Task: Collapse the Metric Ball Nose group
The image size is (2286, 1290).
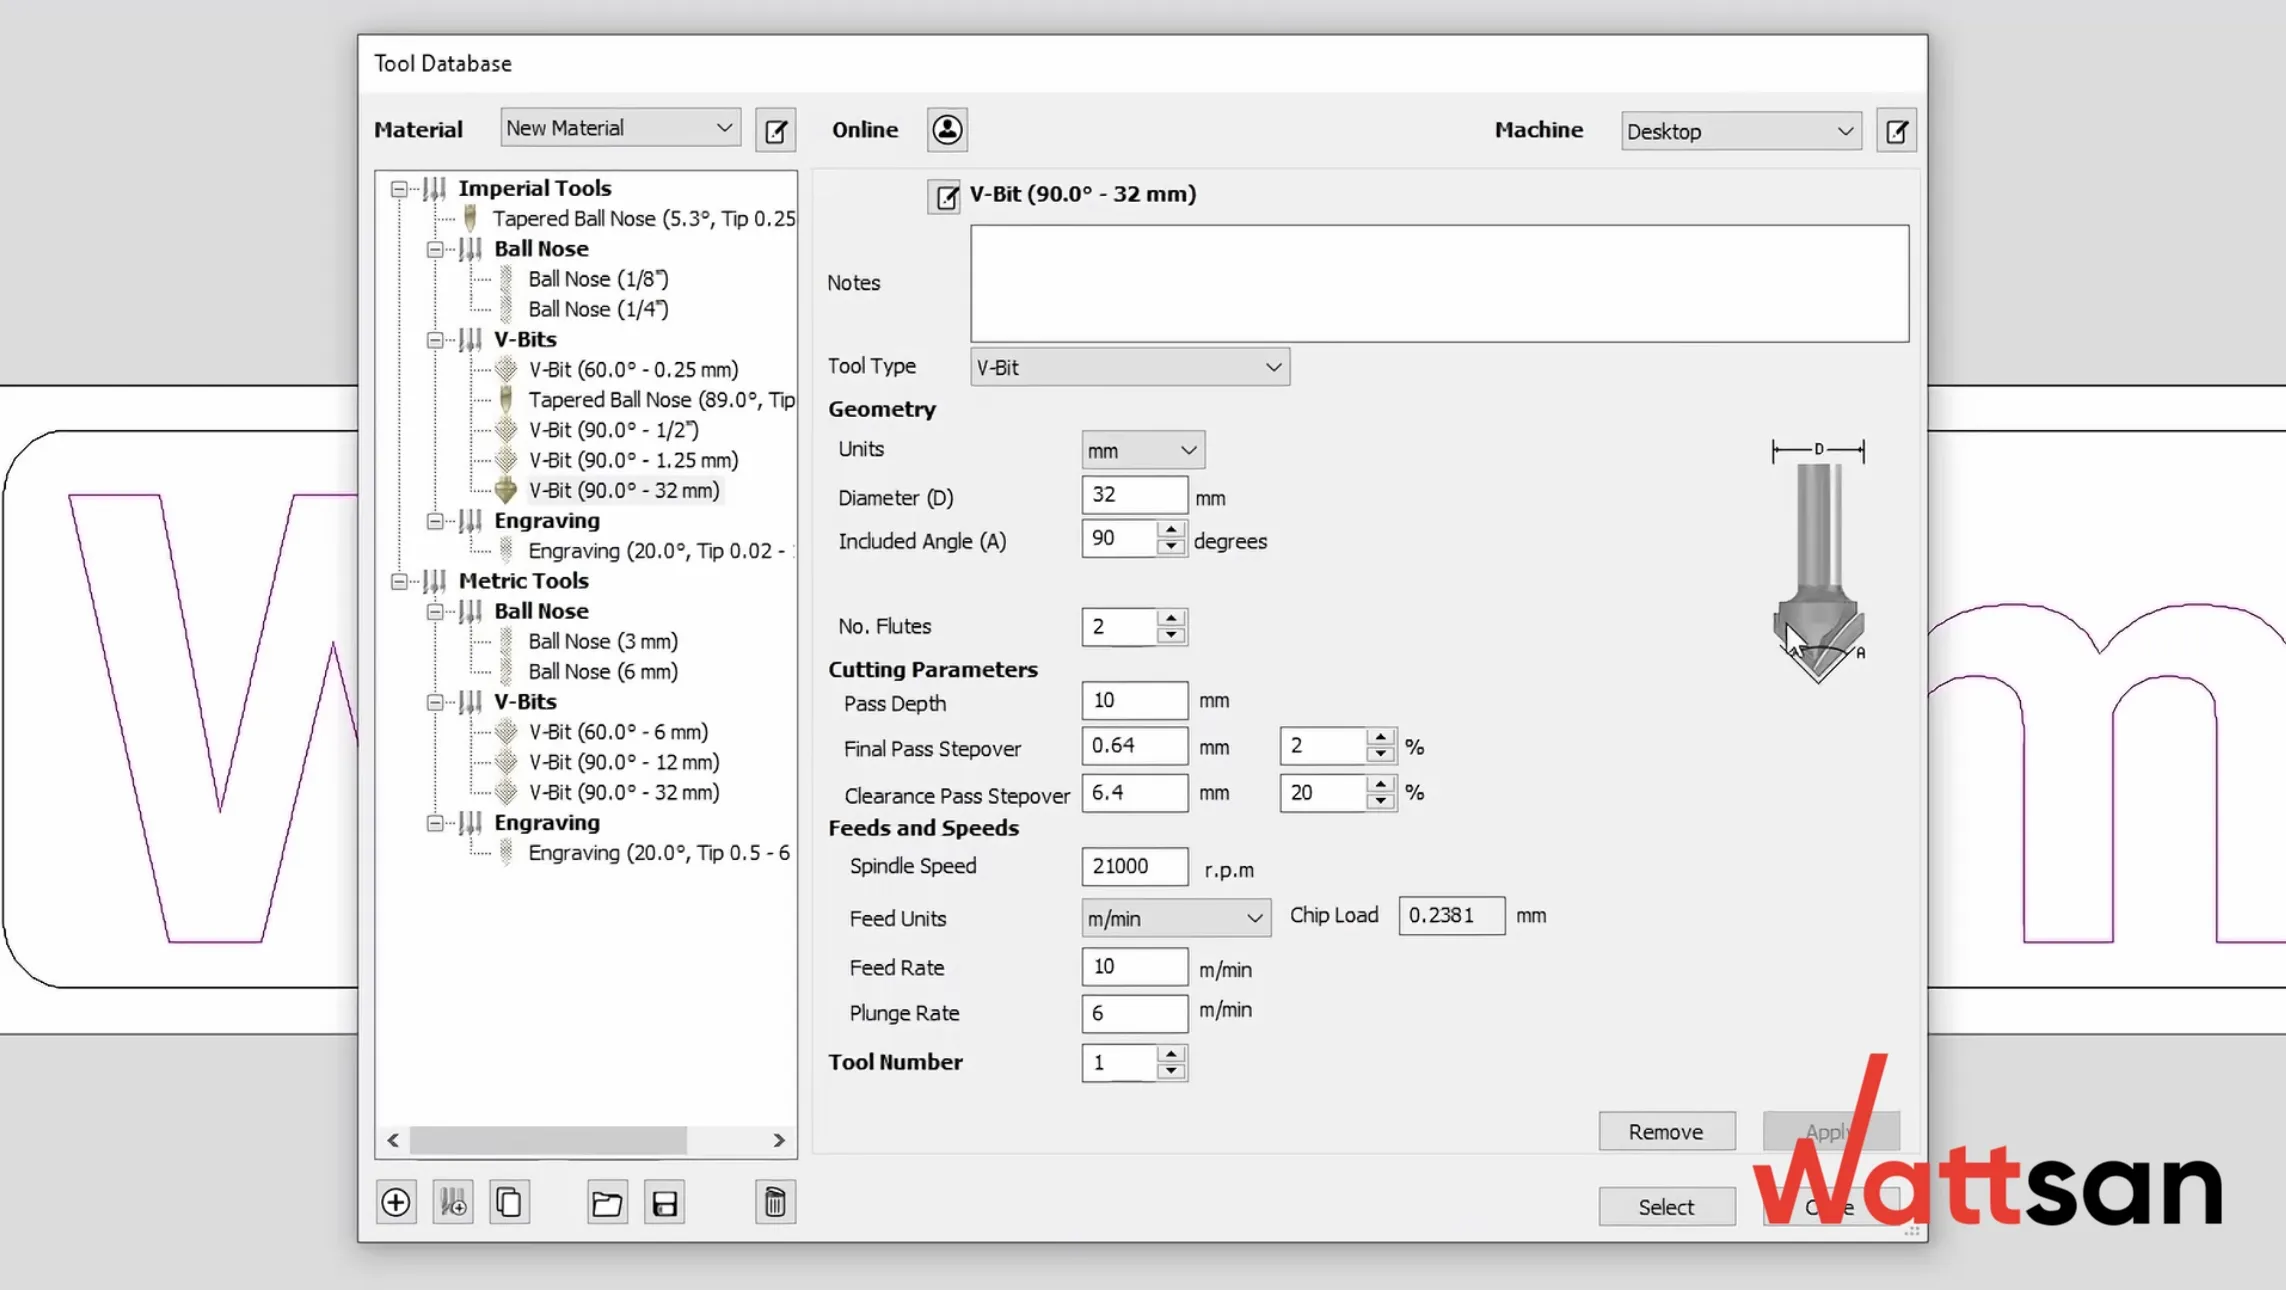Action: 435,611
